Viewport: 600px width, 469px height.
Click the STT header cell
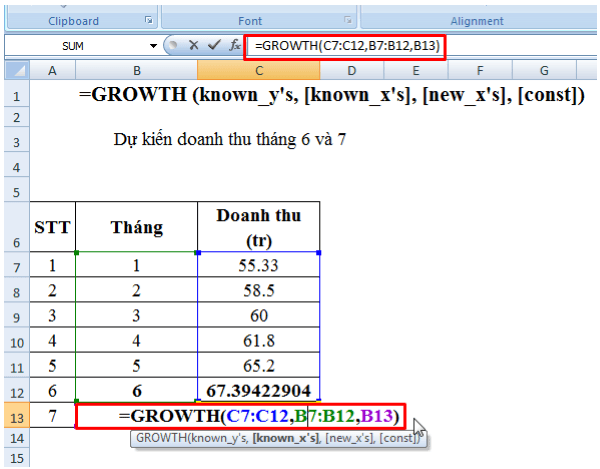coord(52,227)
